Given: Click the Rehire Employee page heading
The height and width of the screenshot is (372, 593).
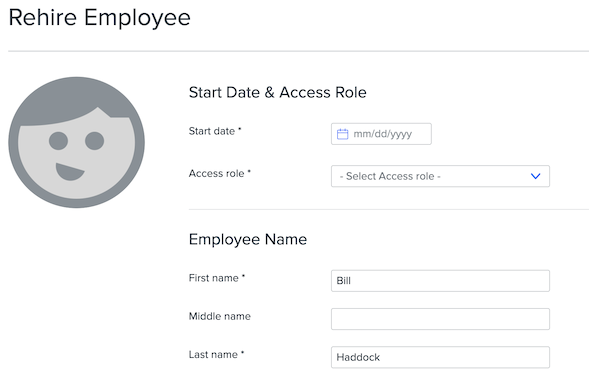Looking at the screenshot, I should pos(99,17).
